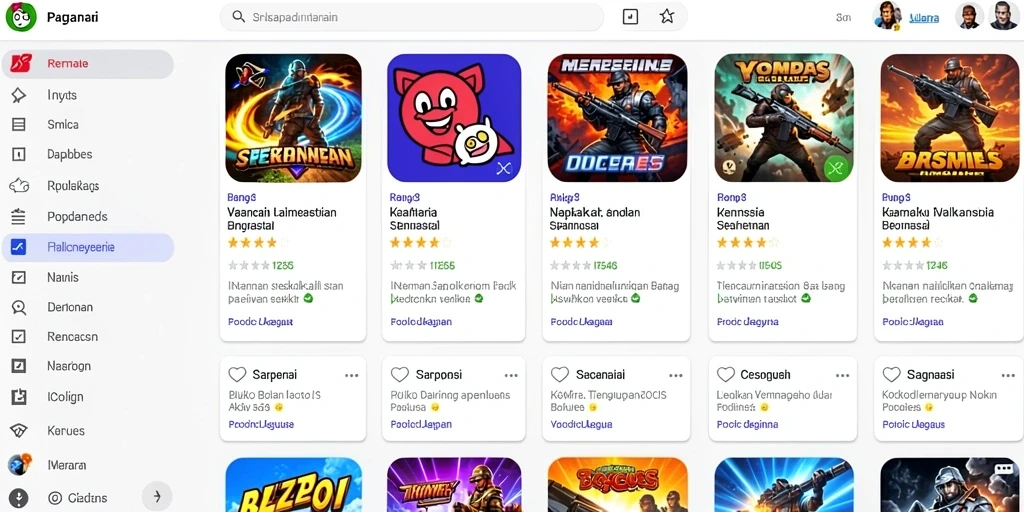Open the Popdaneds sidebar item
Viewport: 1024px width, 512px height.
point(88,217)
